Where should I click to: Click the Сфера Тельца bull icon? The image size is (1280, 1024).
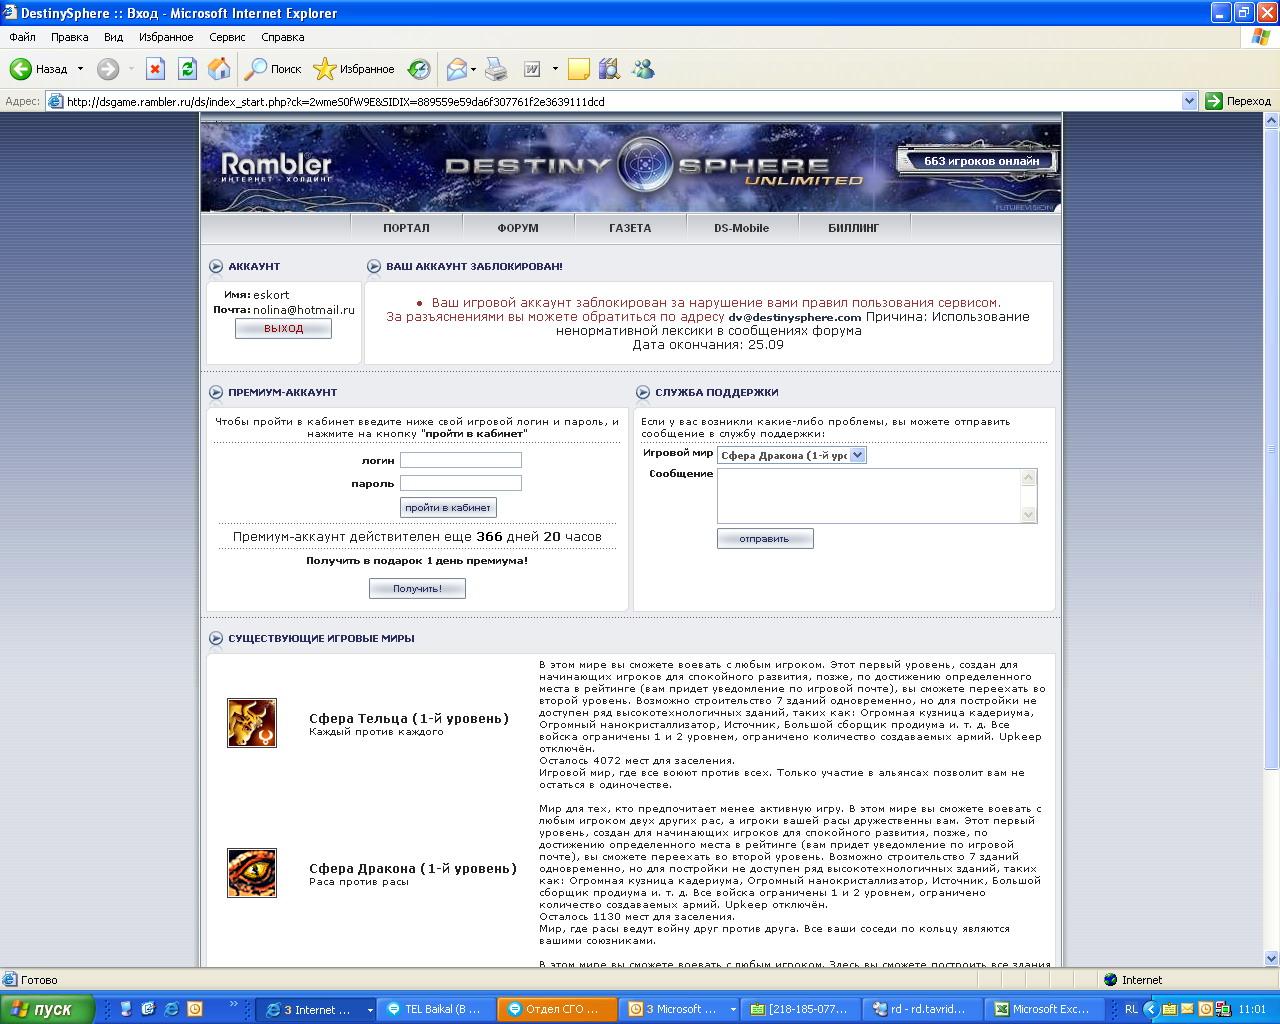pos(252,723)
